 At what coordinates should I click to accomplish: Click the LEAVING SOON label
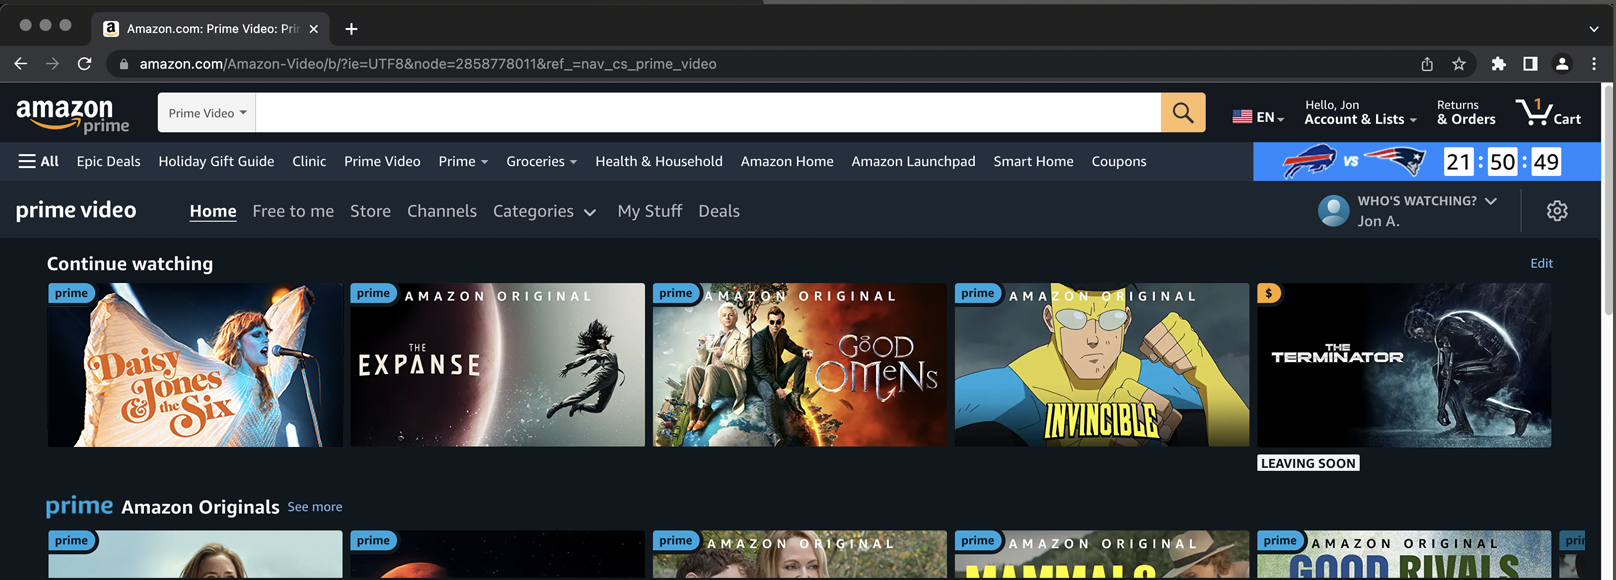[1308, 463]
